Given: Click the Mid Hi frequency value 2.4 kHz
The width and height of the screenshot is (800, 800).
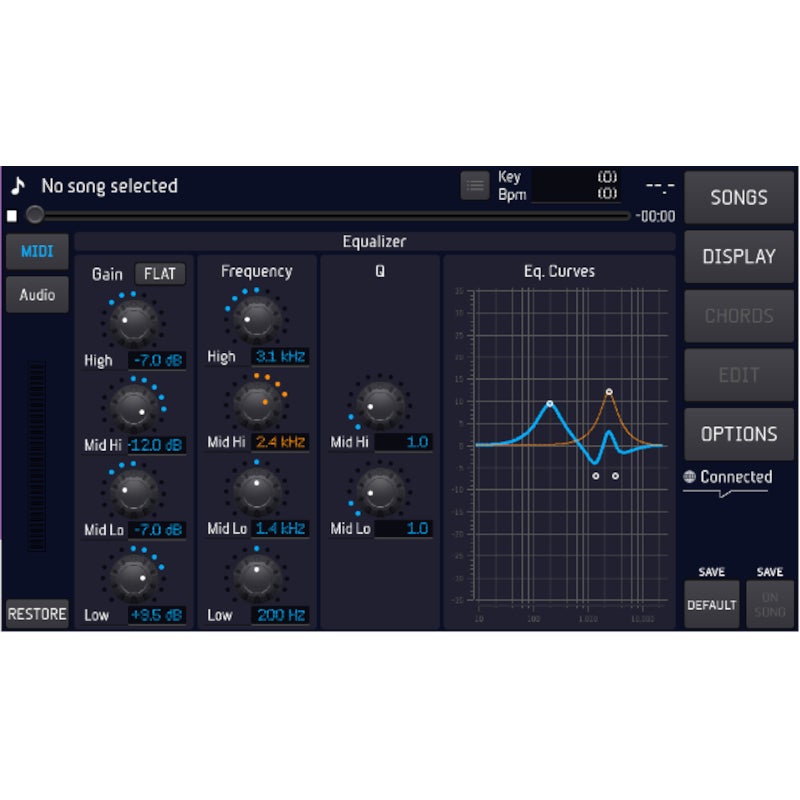Looking at the screenshot, I should 280,442.
